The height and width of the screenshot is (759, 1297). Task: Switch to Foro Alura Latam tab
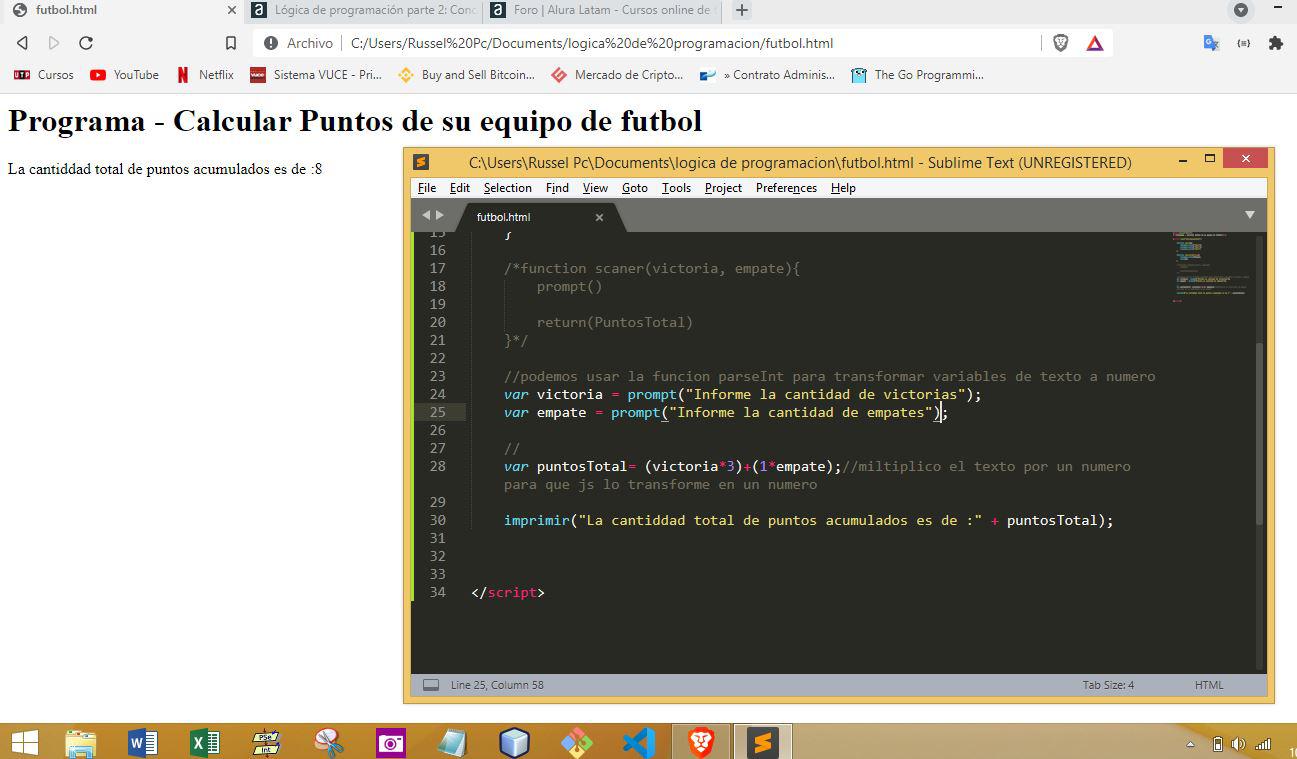[603, 10]
